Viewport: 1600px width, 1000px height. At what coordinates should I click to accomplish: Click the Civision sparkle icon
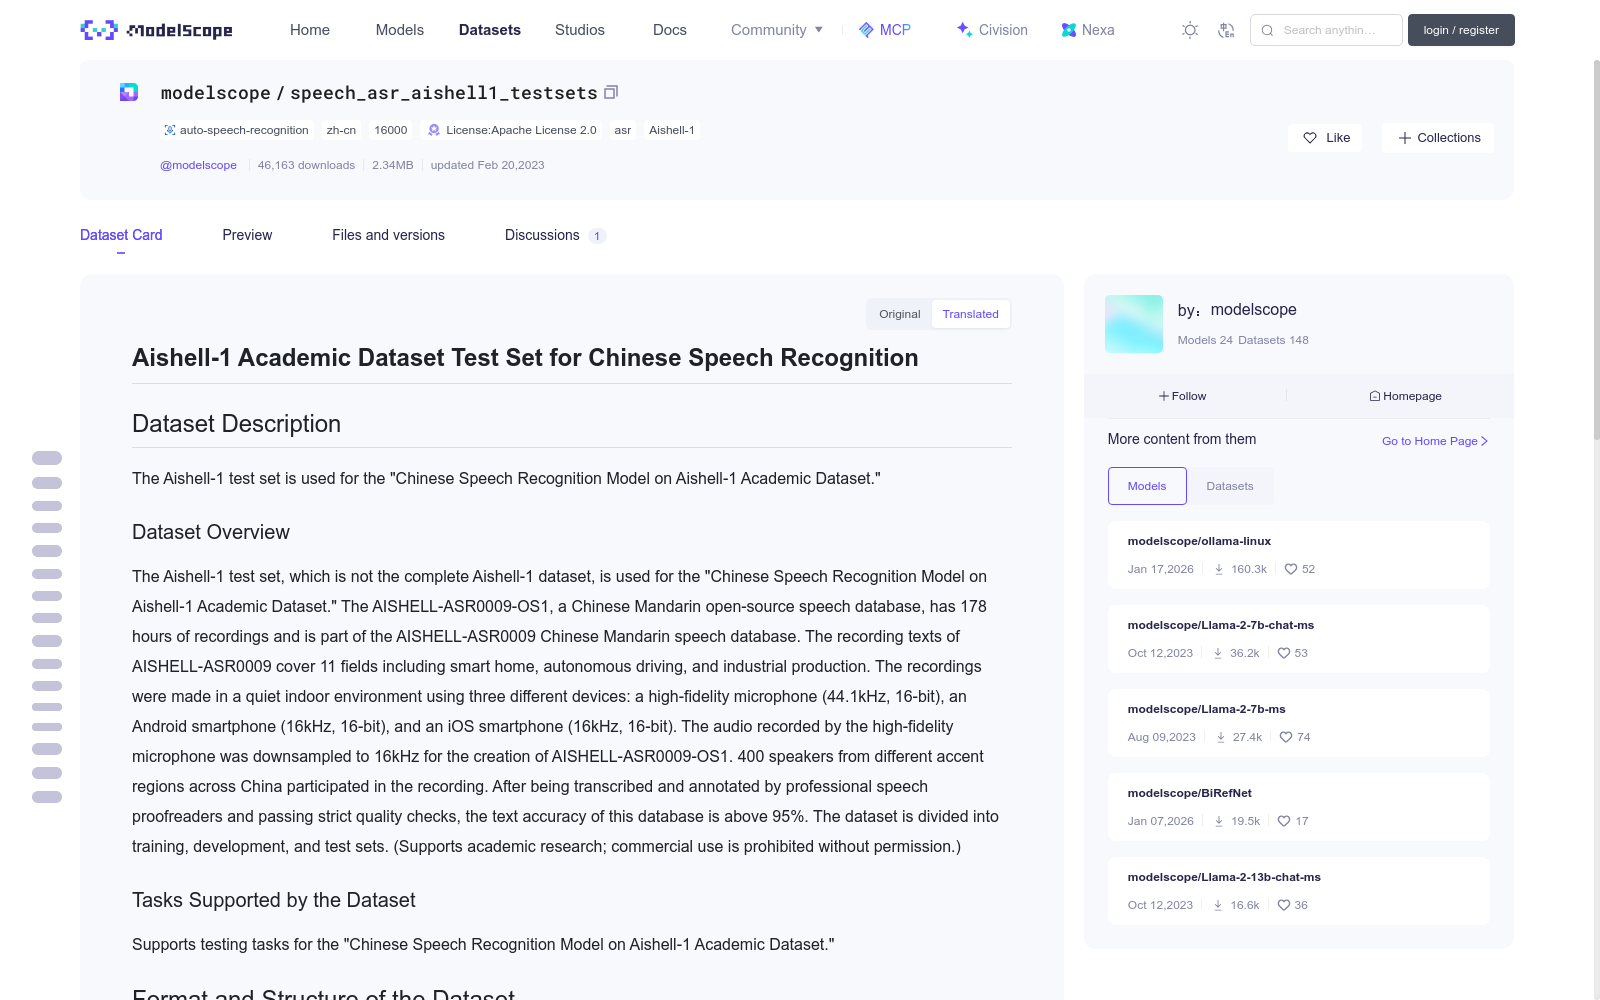964,30
